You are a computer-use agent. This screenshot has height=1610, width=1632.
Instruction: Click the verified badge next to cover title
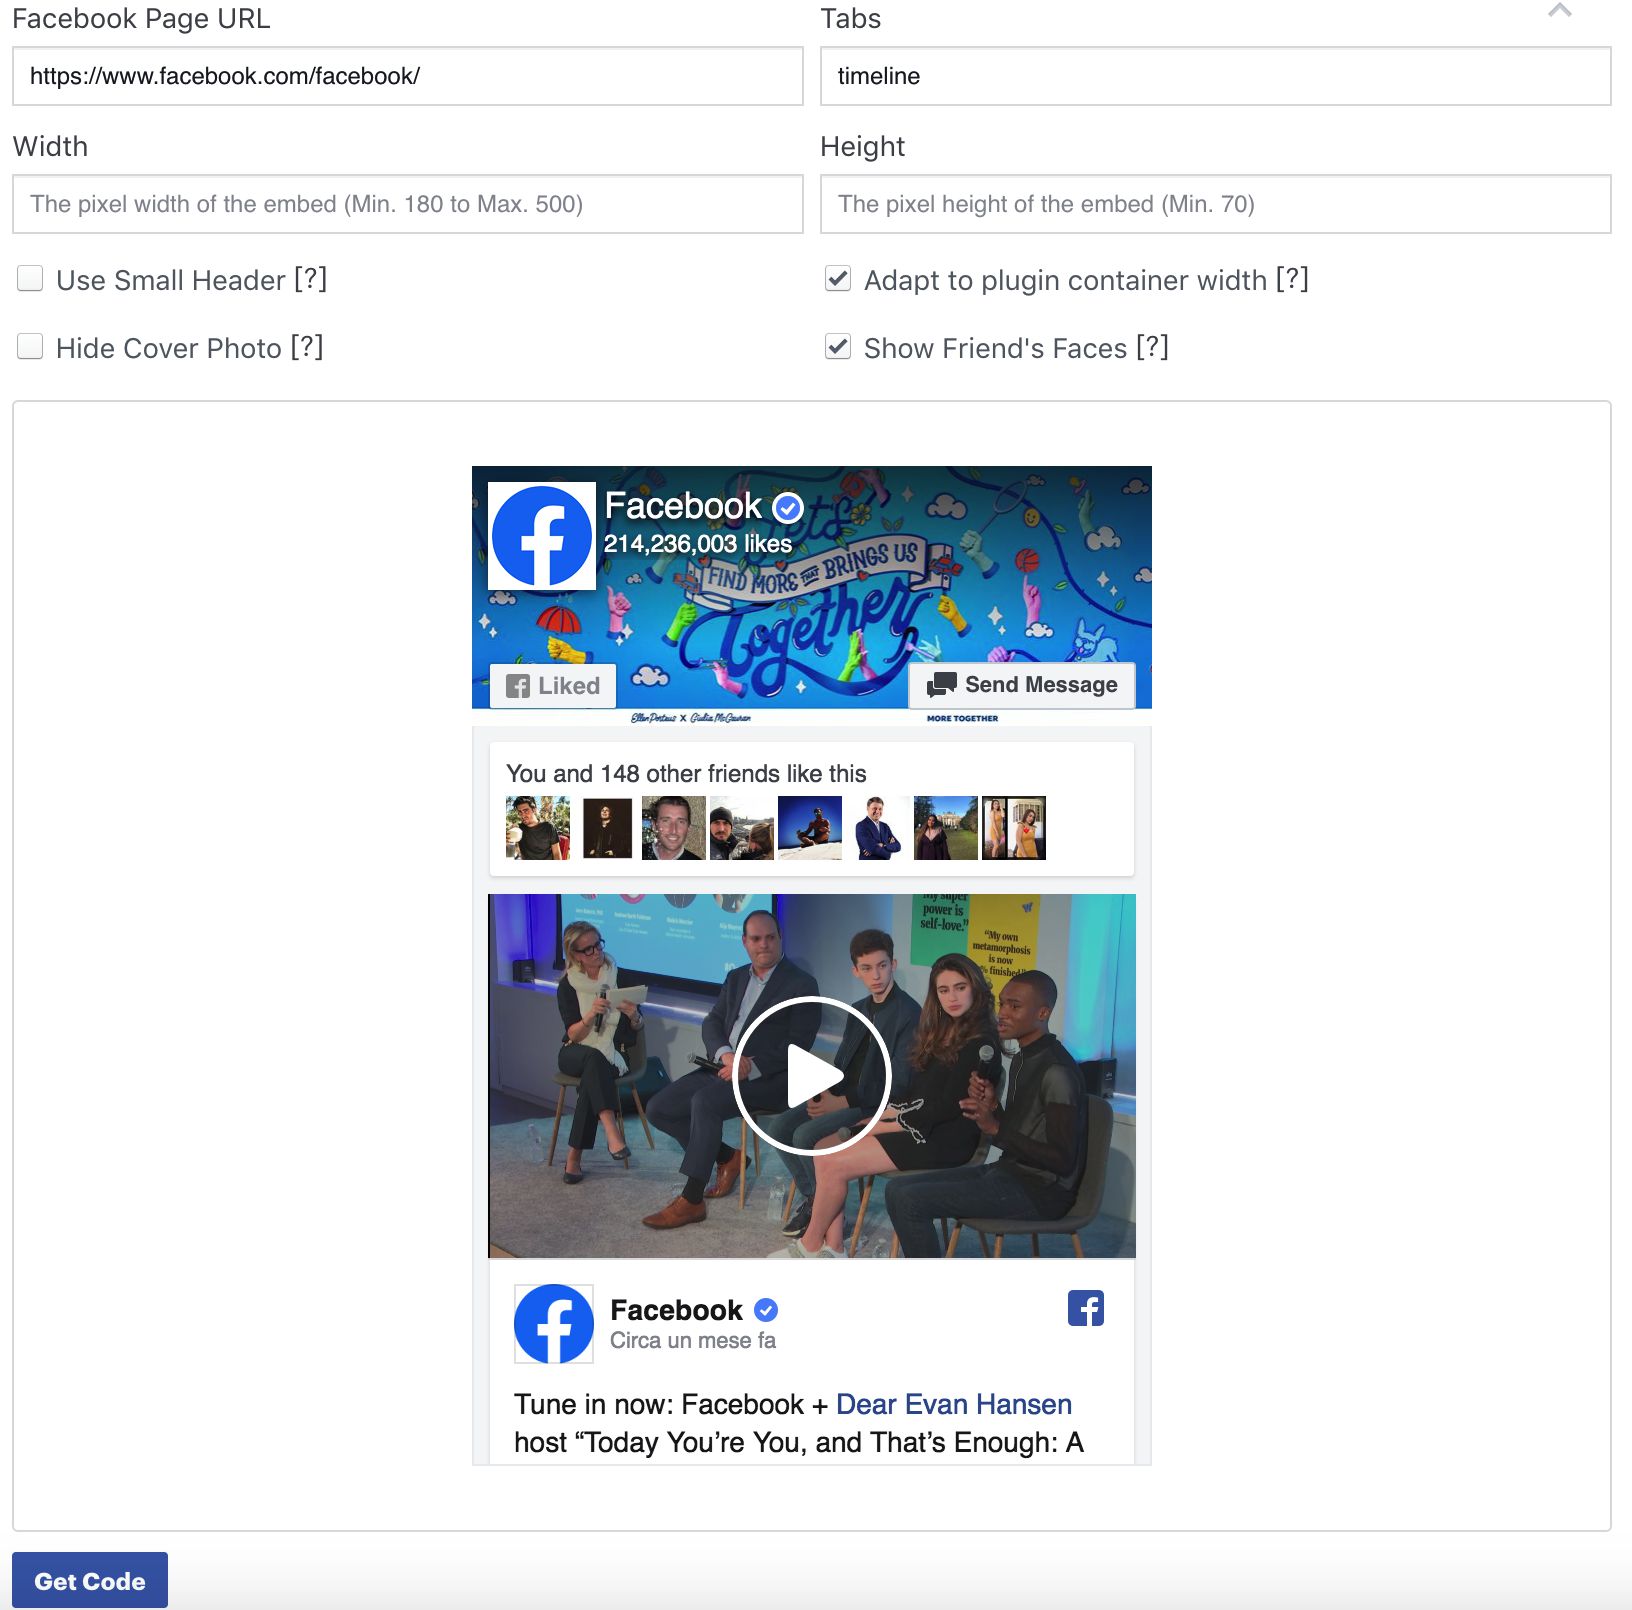coord(789,508)
